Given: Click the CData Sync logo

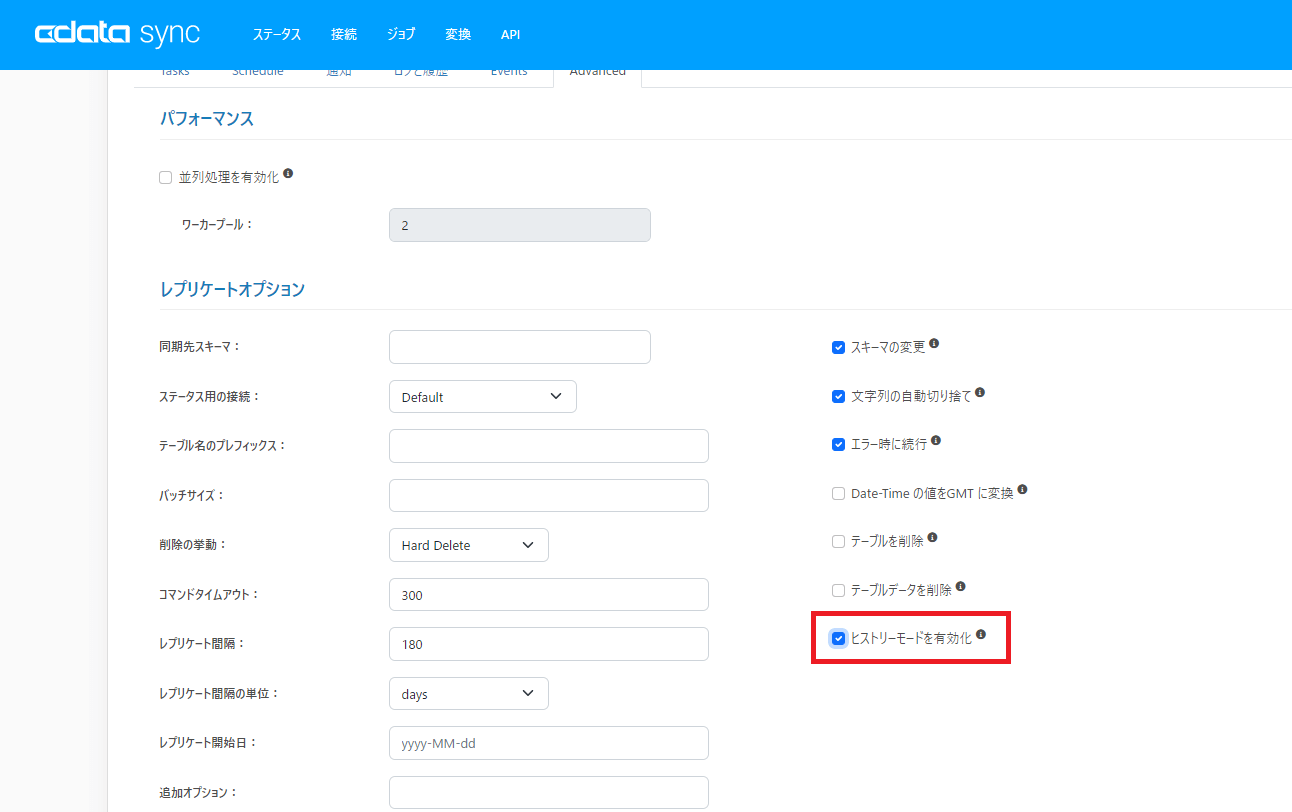Looking at the screenshot, I should click(x=117, y=34).
